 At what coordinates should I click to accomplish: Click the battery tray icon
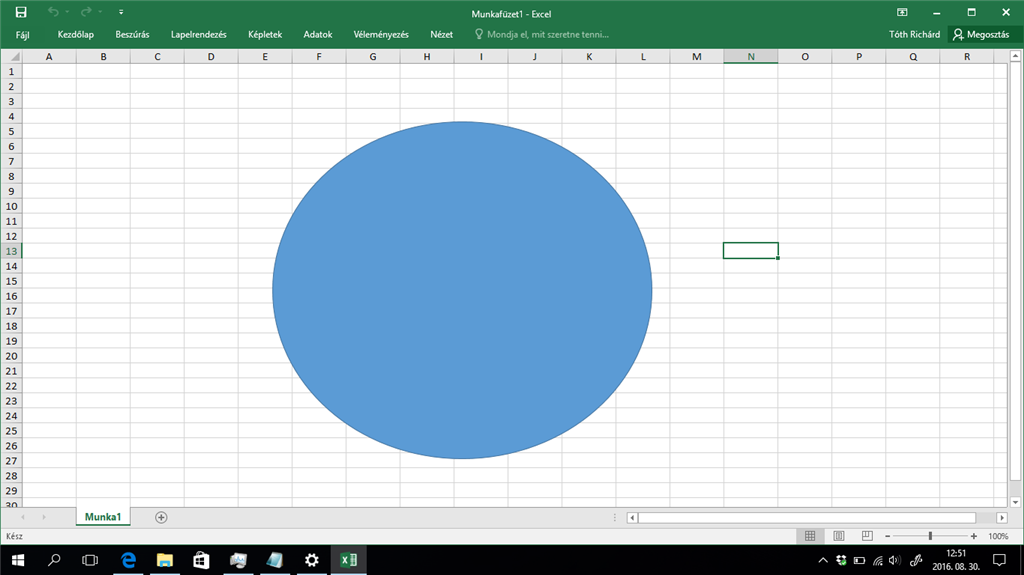(x=859, y=560)
